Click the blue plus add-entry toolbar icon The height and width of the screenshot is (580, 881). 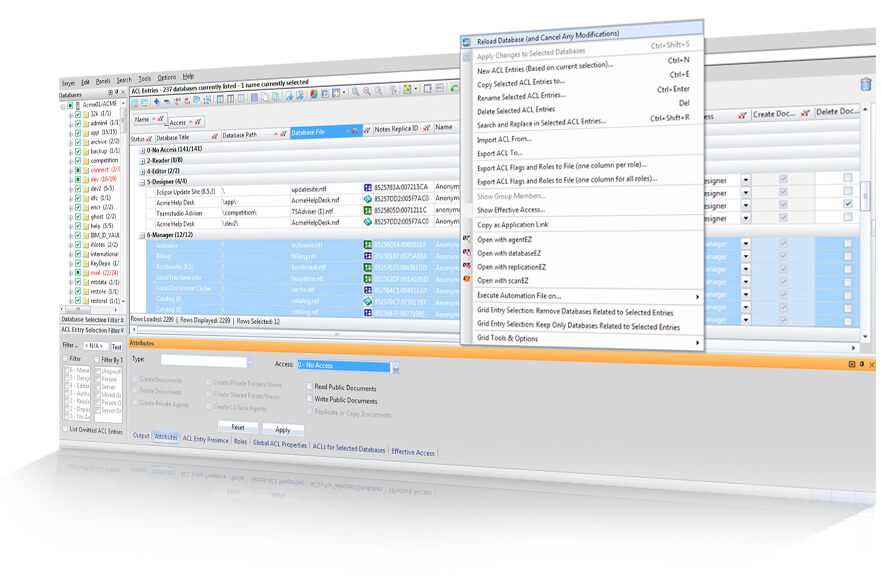[156, 102]
